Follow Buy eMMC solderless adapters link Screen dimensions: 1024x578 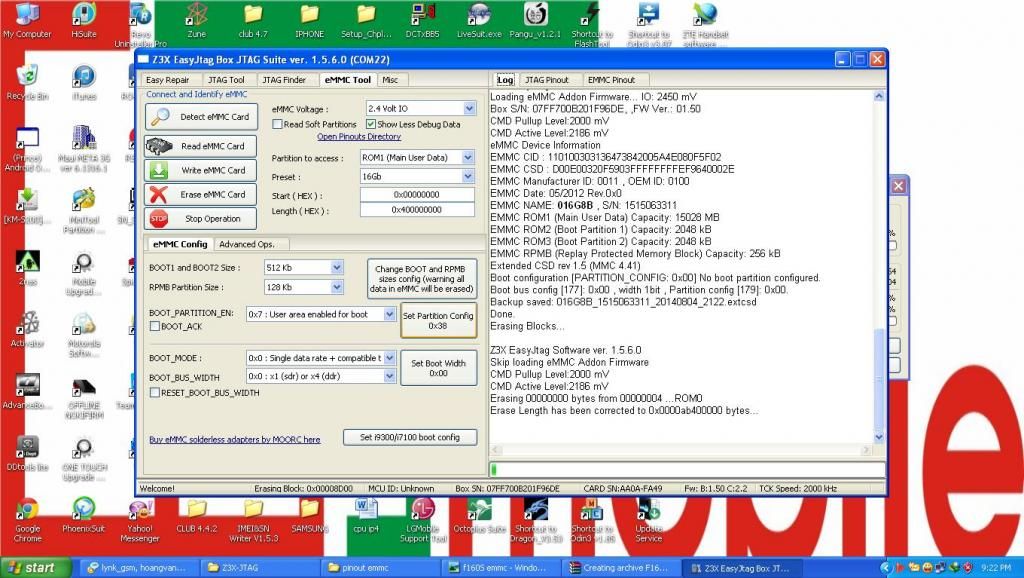click(235, 440)
